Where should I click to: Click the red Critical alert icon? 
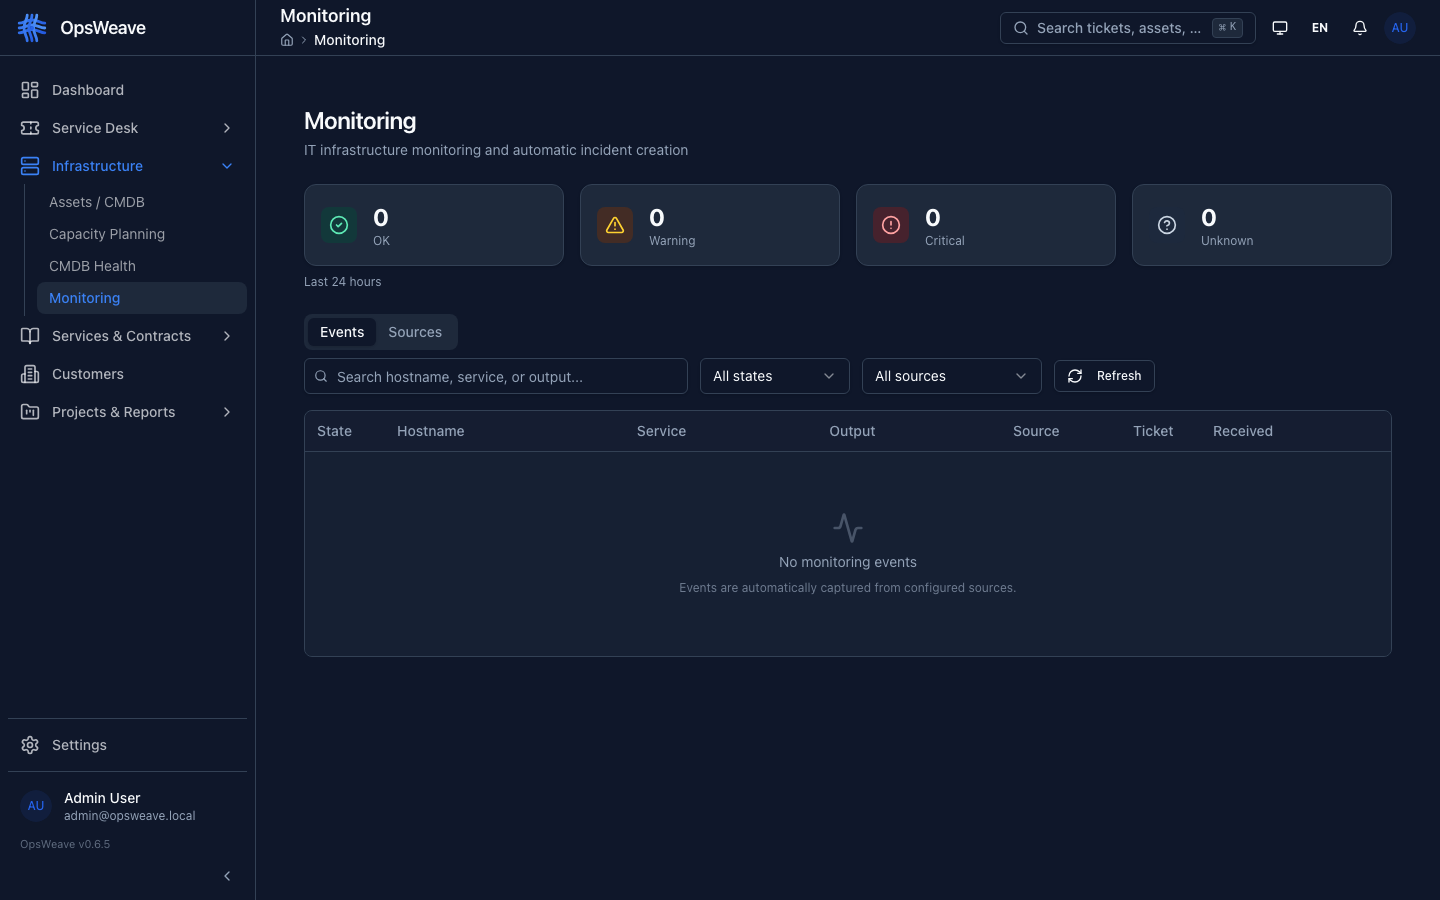click(x=891, y=225)
